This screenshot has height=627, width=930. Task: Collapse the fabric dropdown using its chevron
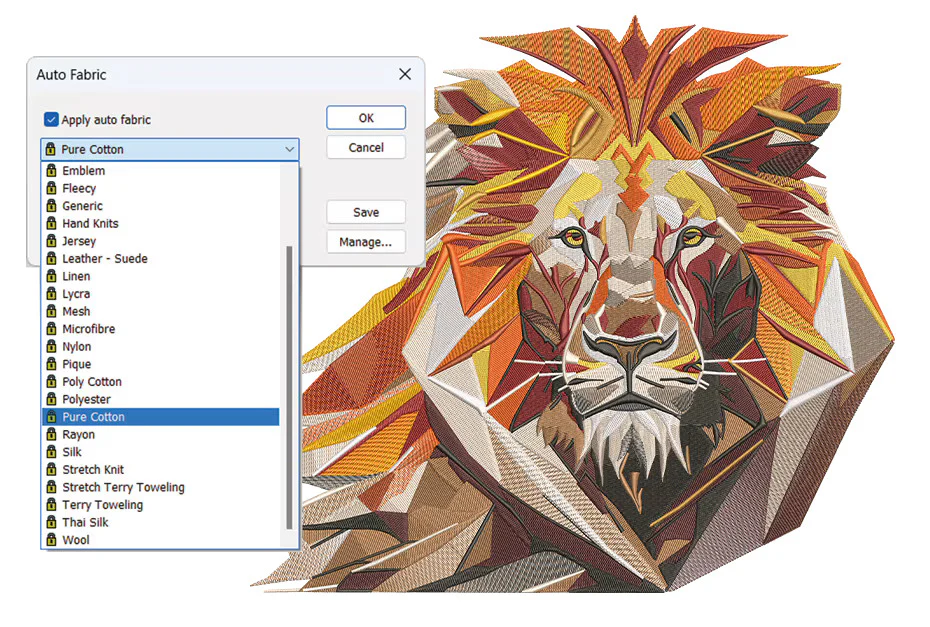(289, 149)
